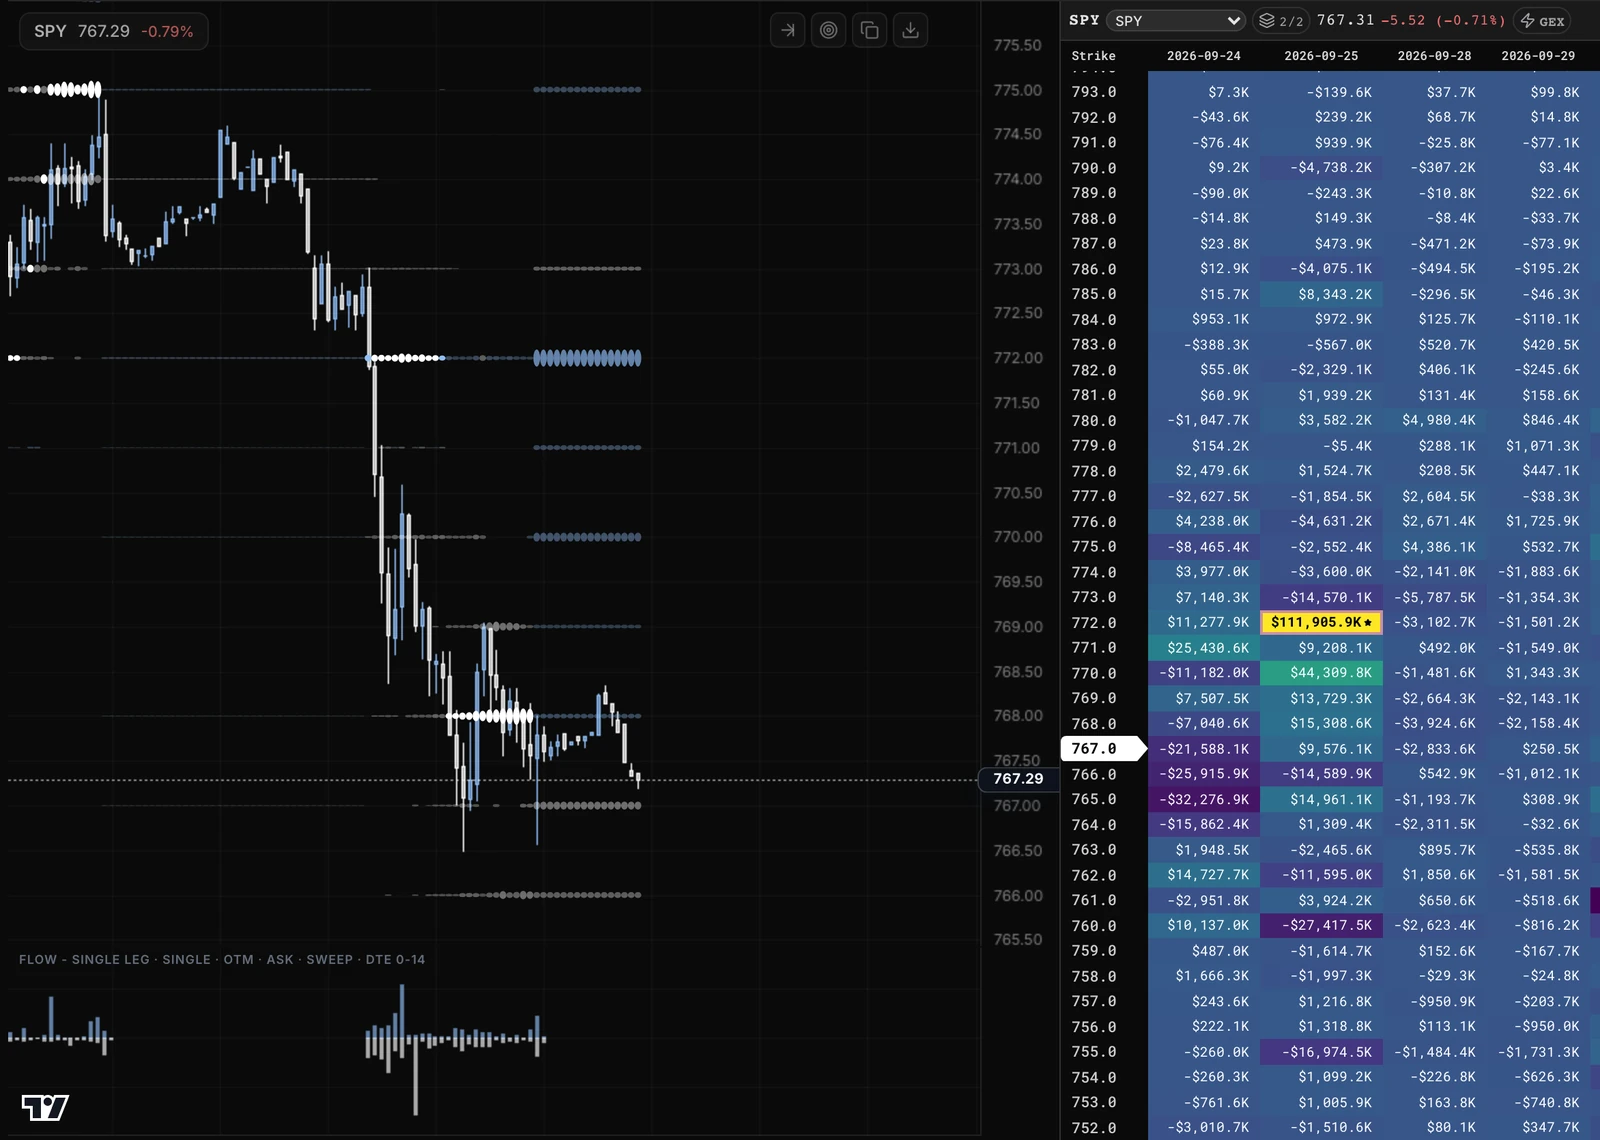This screenshot has height=1140, width=1600.
Task: Click the 775.00 price axis label
Action: click(x=1018, y=90)
